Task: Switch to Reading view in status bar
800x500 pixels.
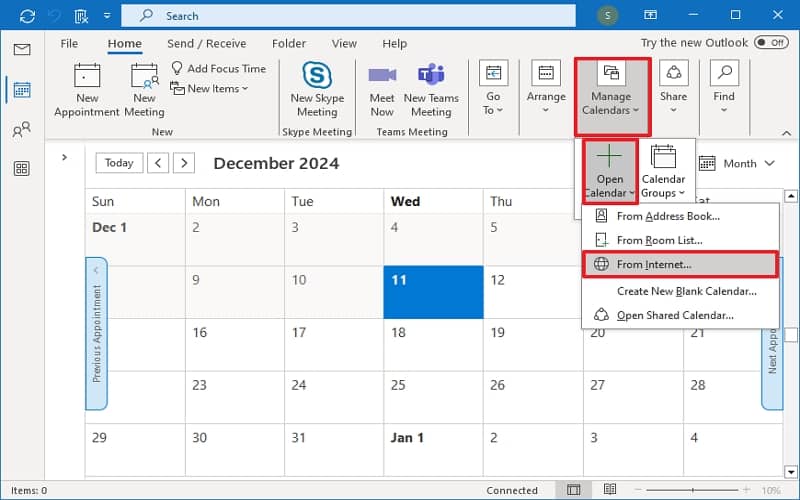Action: click(x=610, y=490)
